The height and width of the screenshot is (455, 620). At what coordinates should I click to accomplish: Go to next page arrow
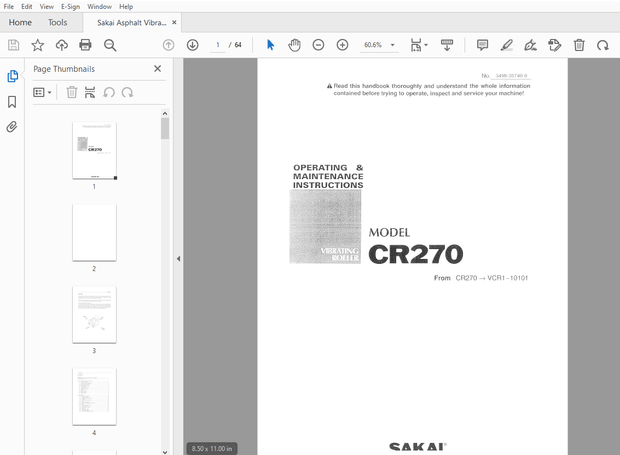(193, 45)
